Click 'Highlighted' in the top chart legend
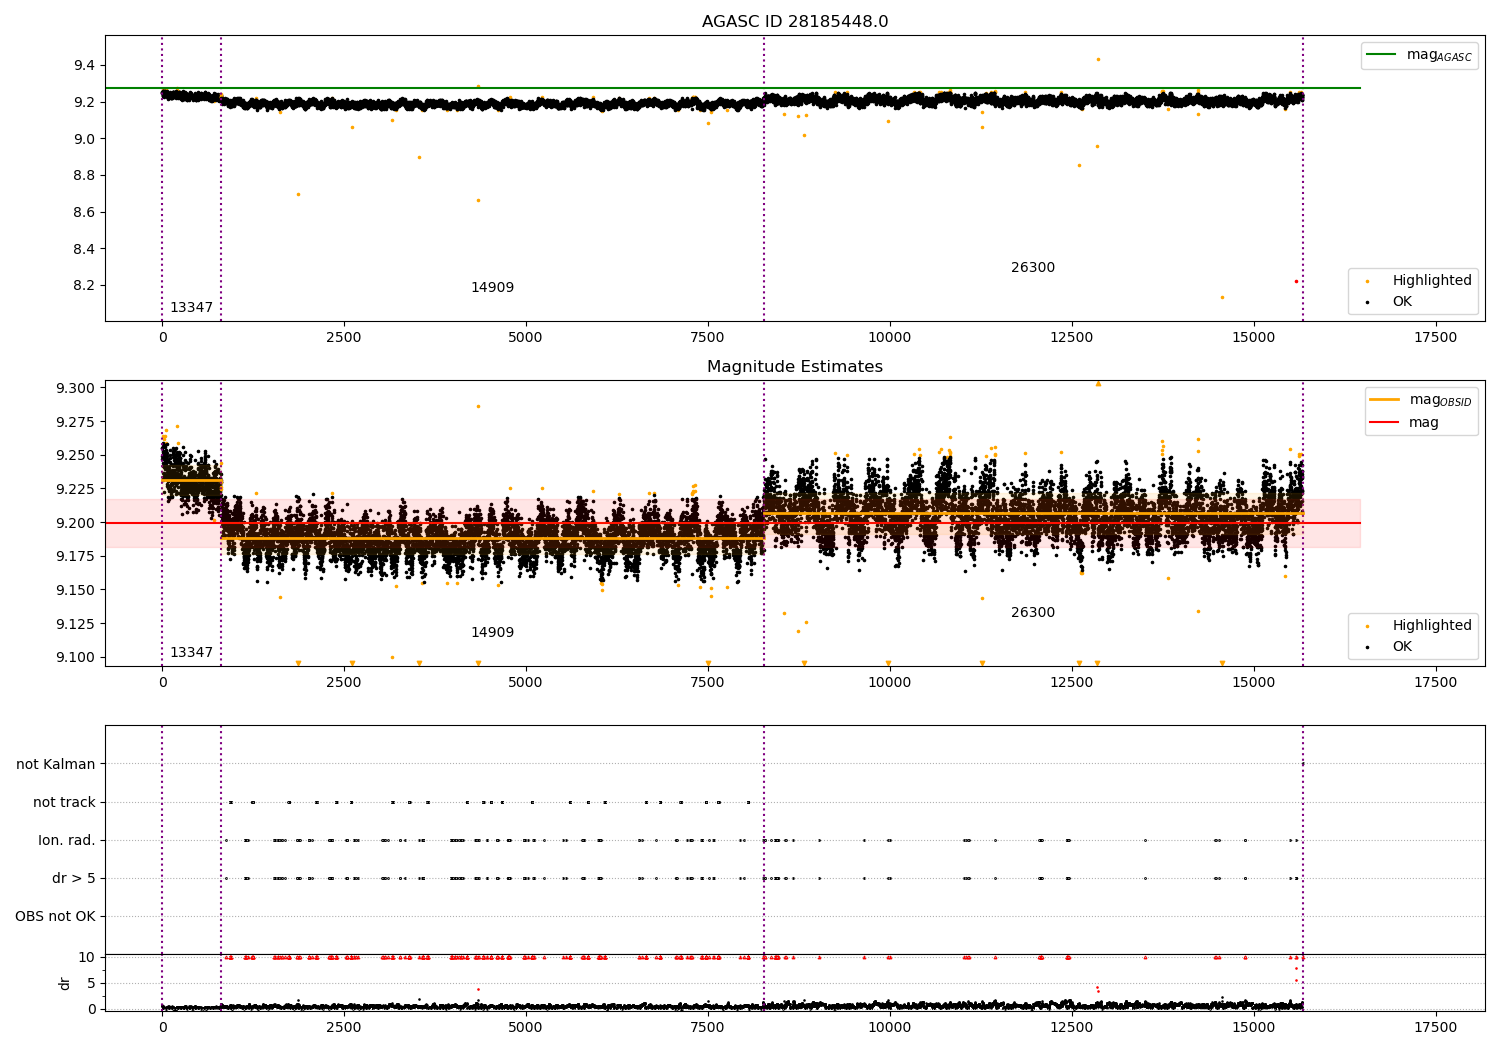 pyautogui.click(x=1432, y=281)
